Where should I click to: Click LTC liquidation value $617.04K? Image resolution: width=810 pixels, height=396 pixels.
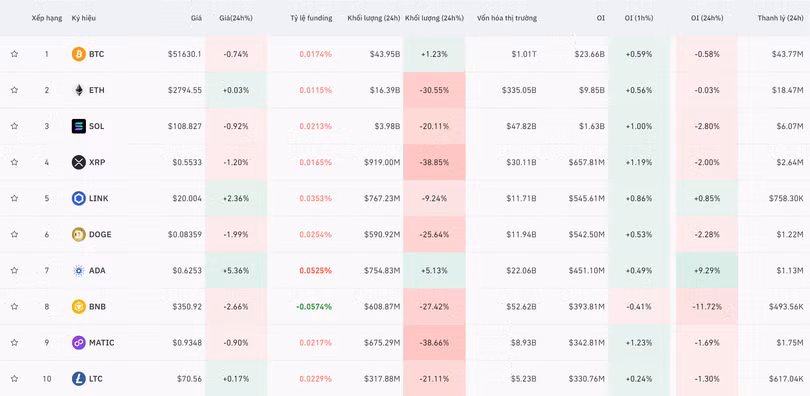[x=786, y=379]
